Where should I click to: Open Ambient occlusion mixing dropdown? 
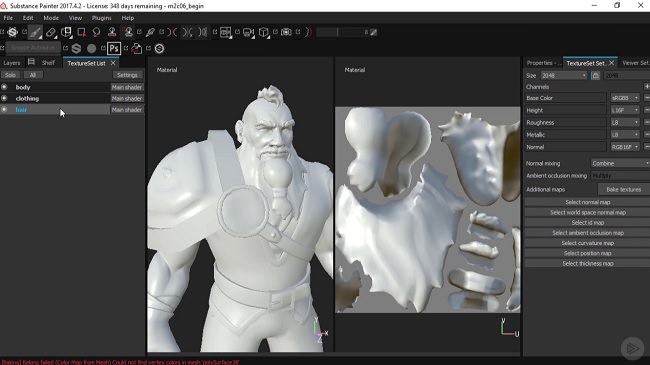point(620,176)
